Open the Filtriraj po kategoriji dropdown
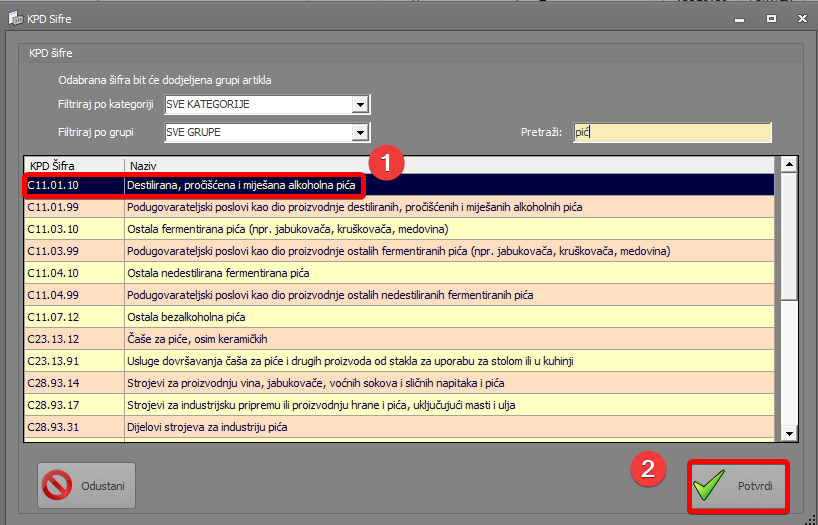This screenshot has height=525, width=818. [x=360, y=106]
